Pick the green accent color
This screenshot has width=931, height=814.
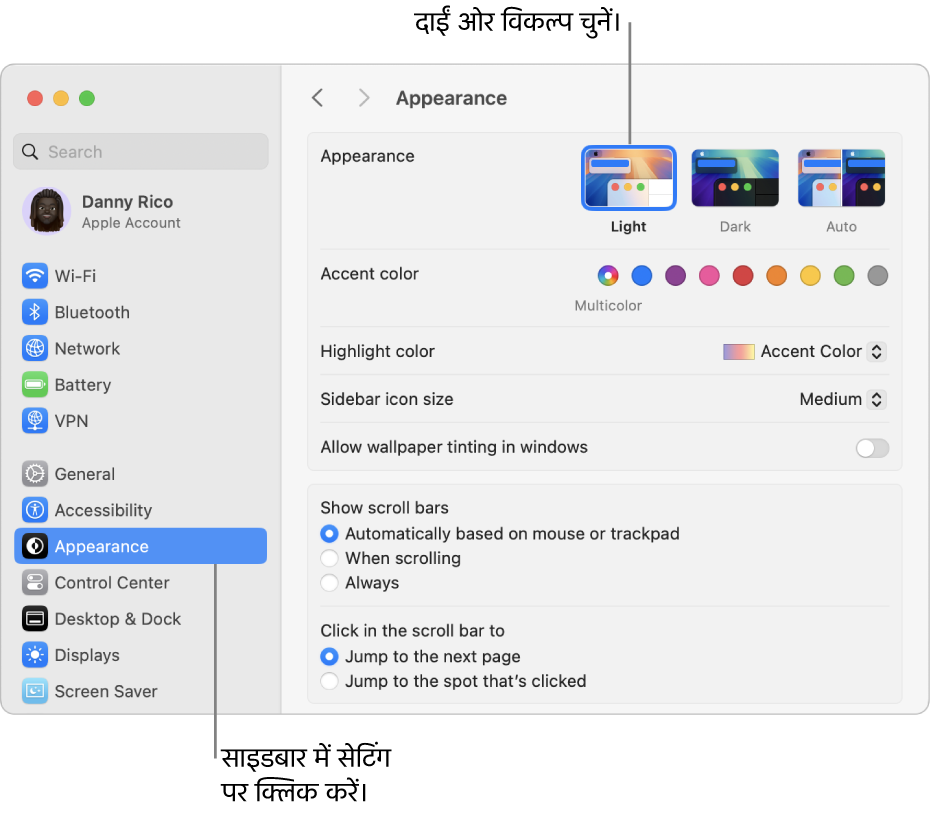point(844,275)
